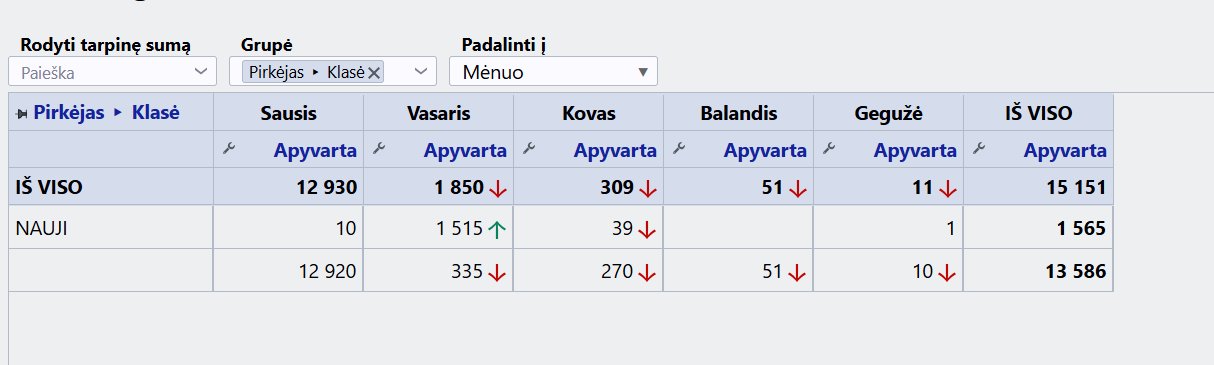Click the wrench icon under Vasaris column
Image resolution: width=1214 pixels, height=365 pixels.
(379, 149)
